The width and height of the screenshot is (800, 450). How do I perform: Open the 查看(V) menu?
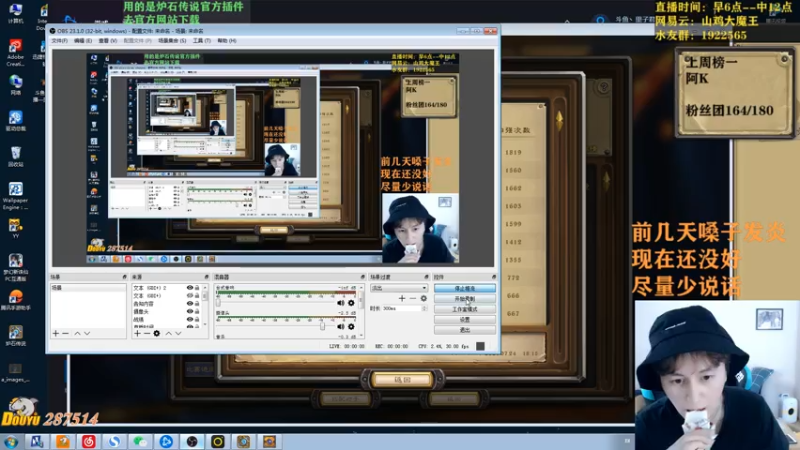[107, 41]
